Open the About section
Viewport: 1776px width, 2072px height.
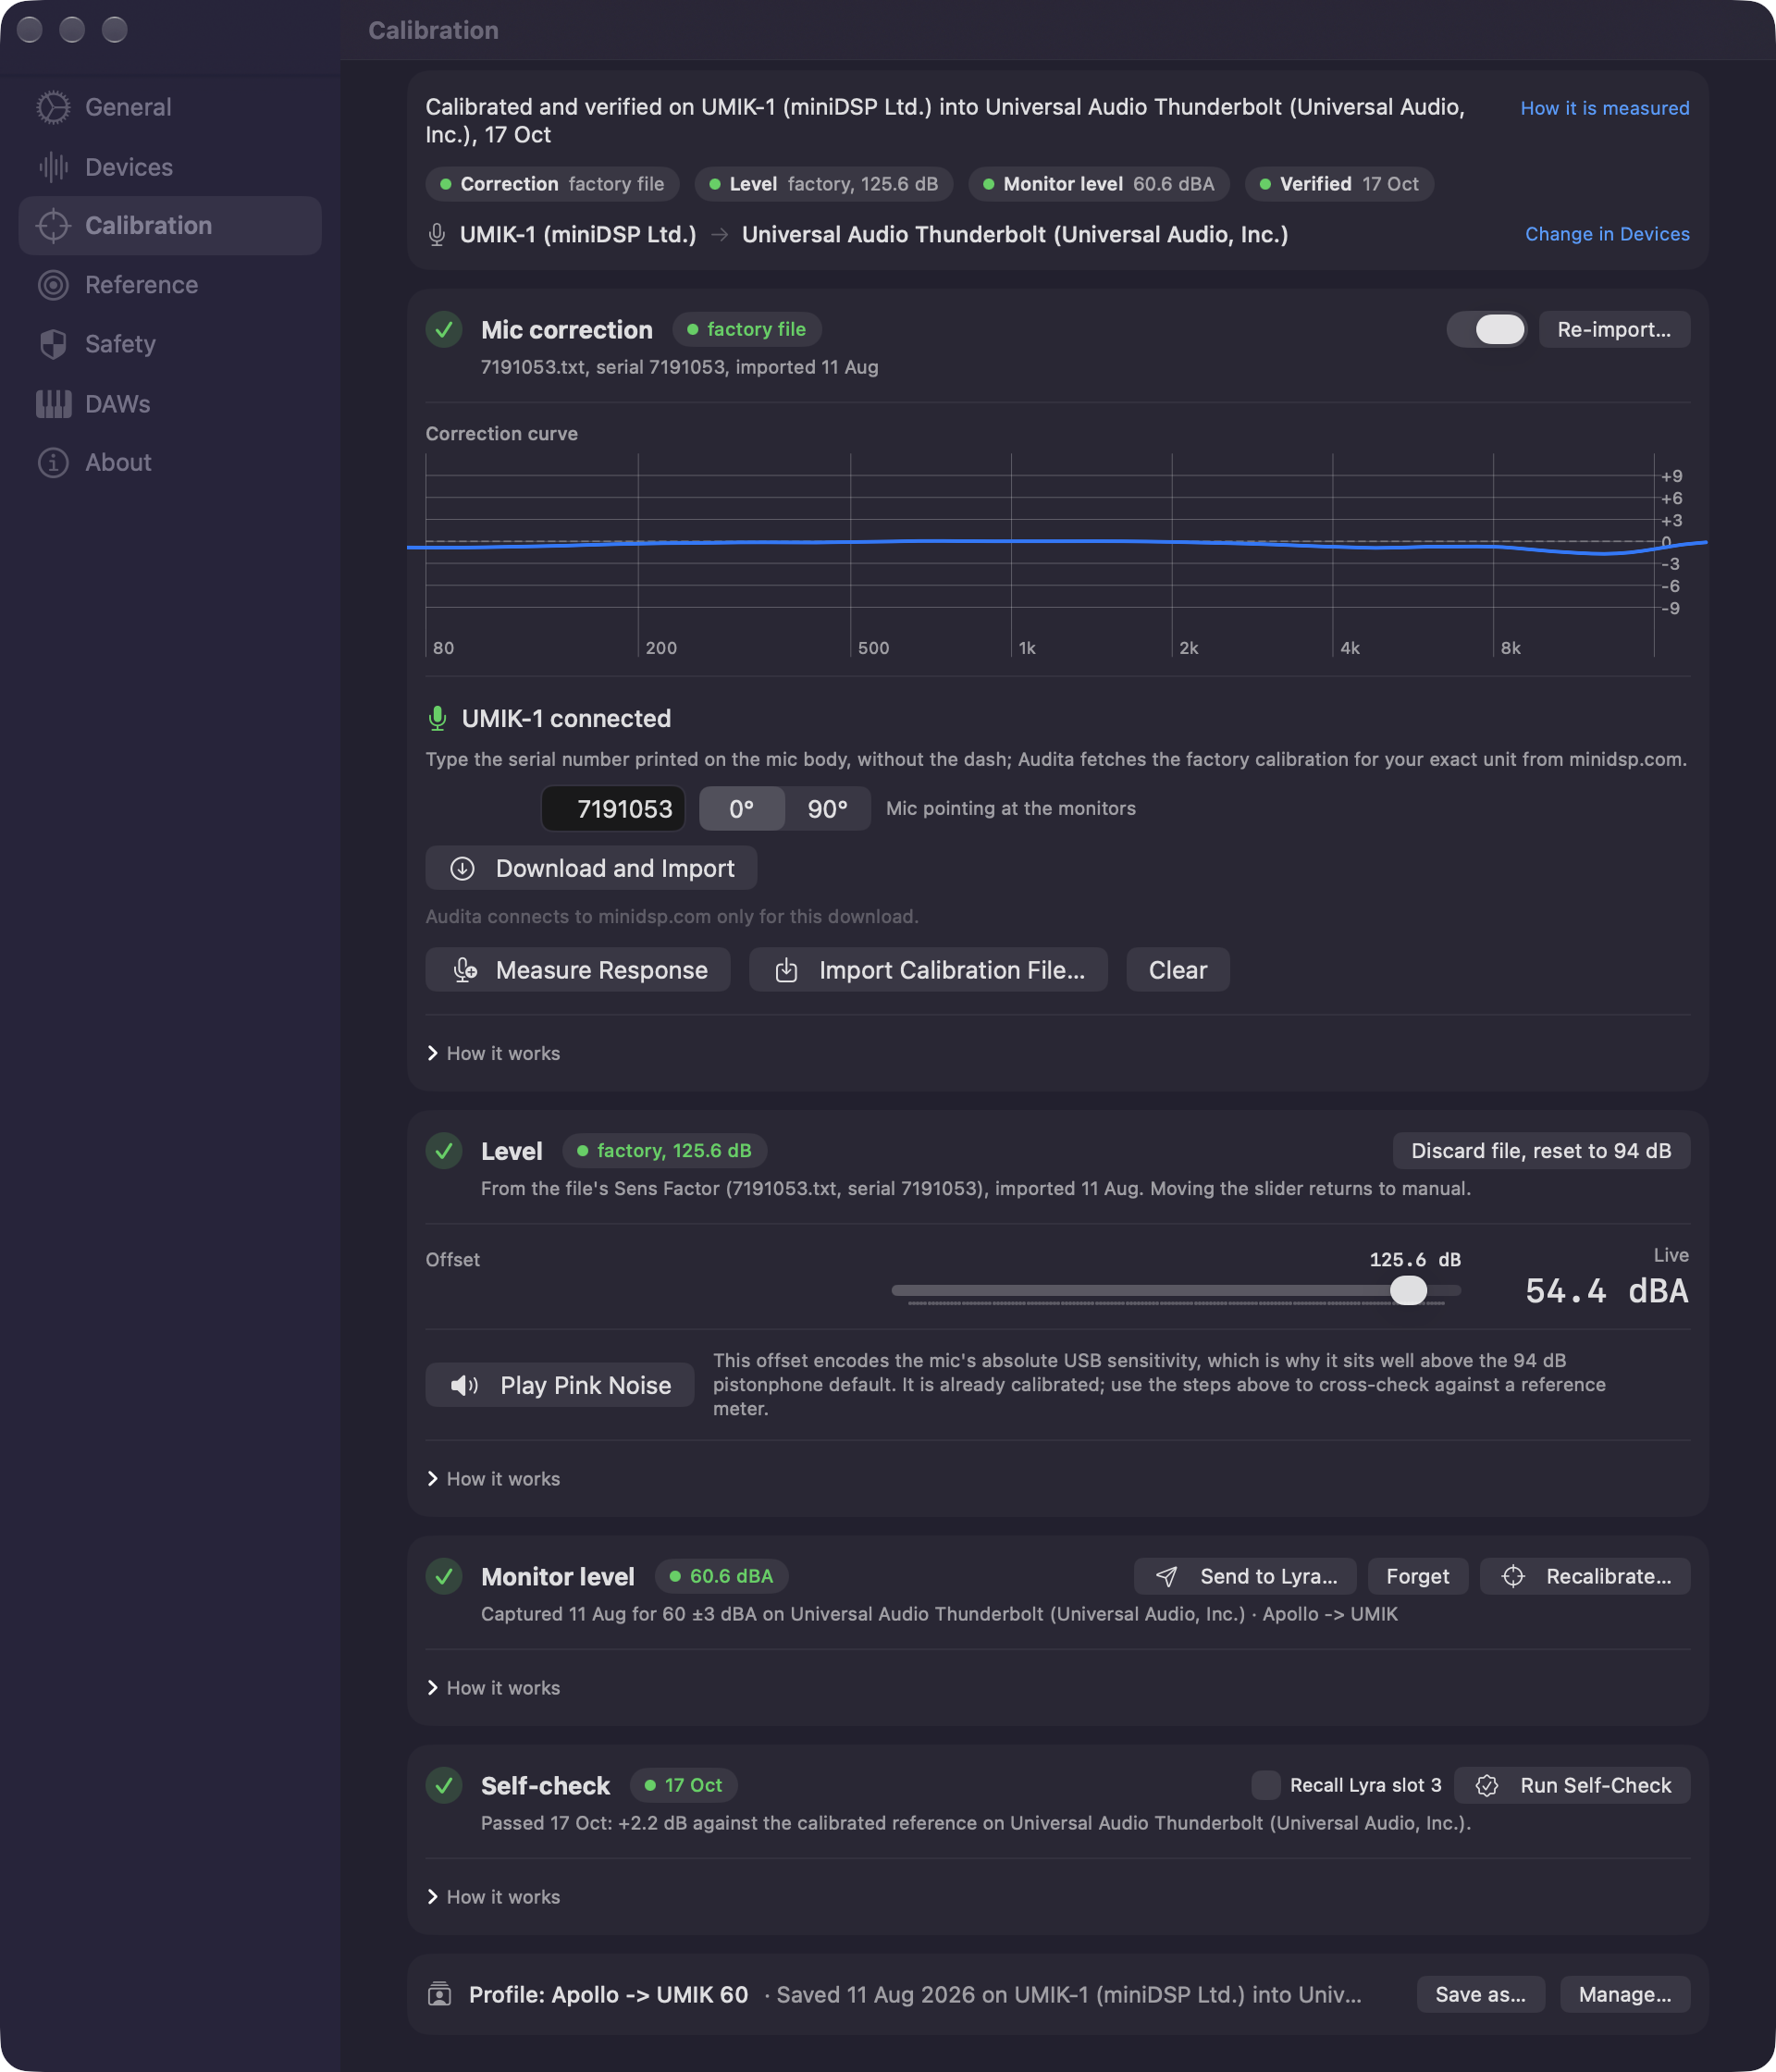coord(170,462)
